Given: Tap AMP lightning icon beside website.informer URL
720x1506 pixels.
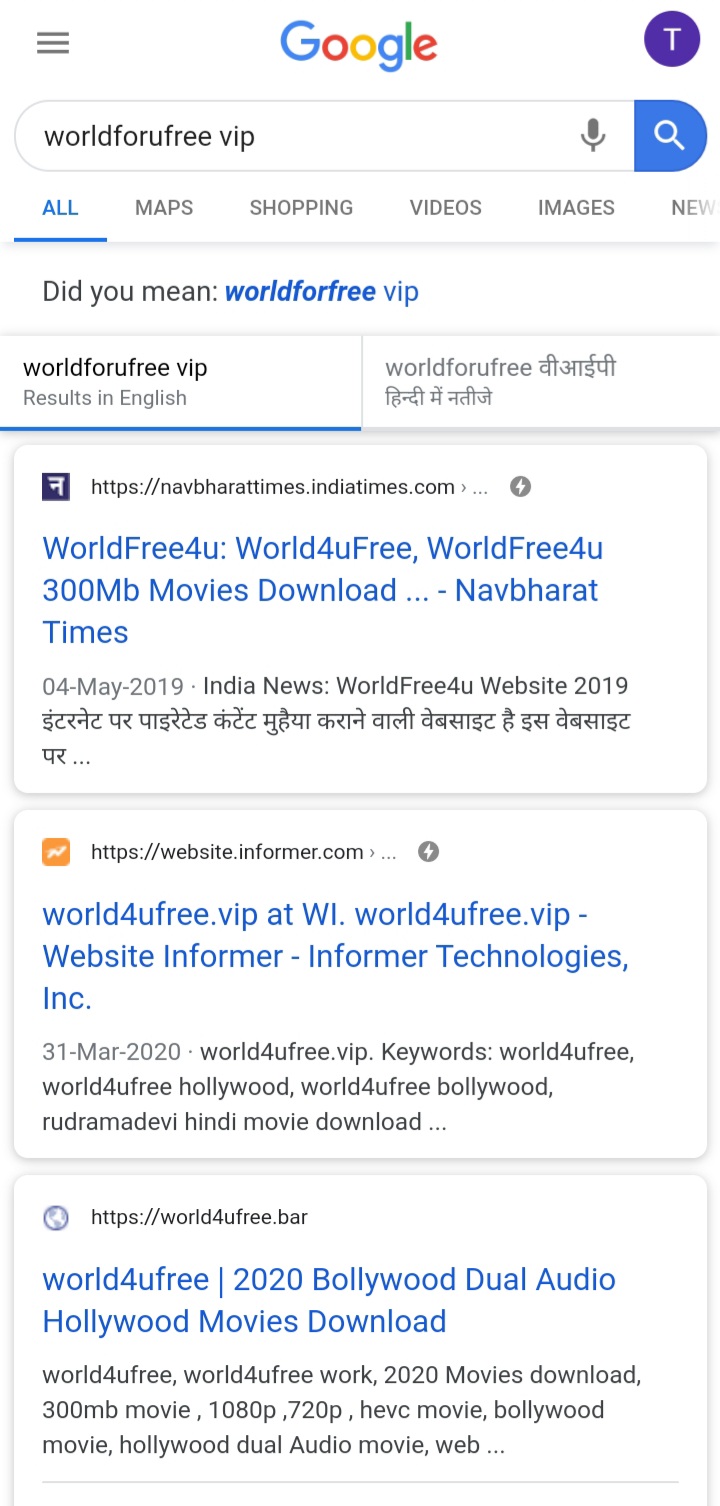Looking at the screenshot, I should click(x=428, y=852).
